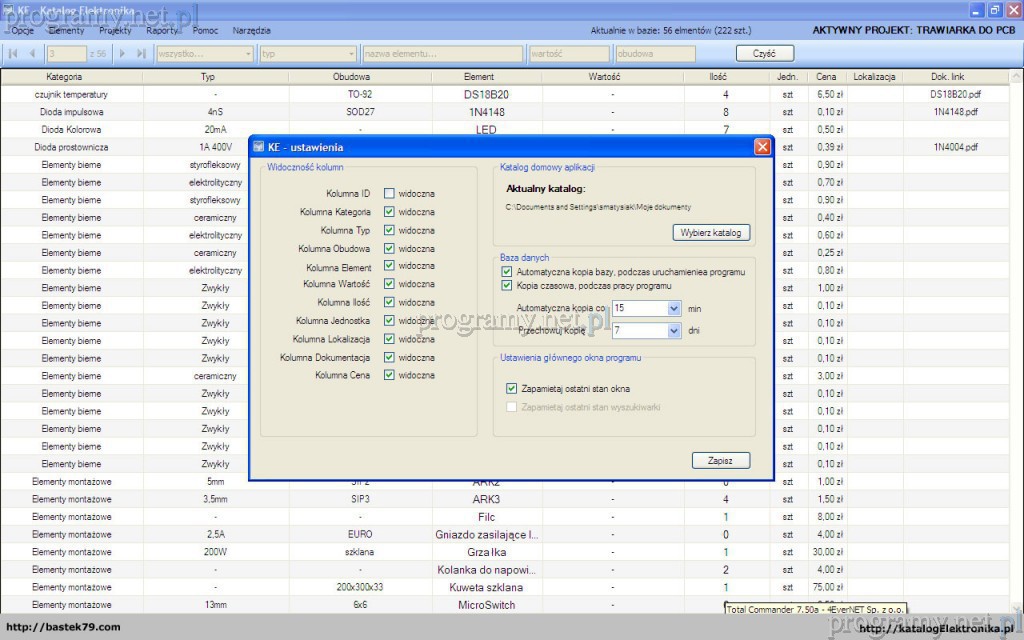Viewport: 1024px width, 640px height.
Task: Go to first record navigation arrow
Action: (14, 54)
